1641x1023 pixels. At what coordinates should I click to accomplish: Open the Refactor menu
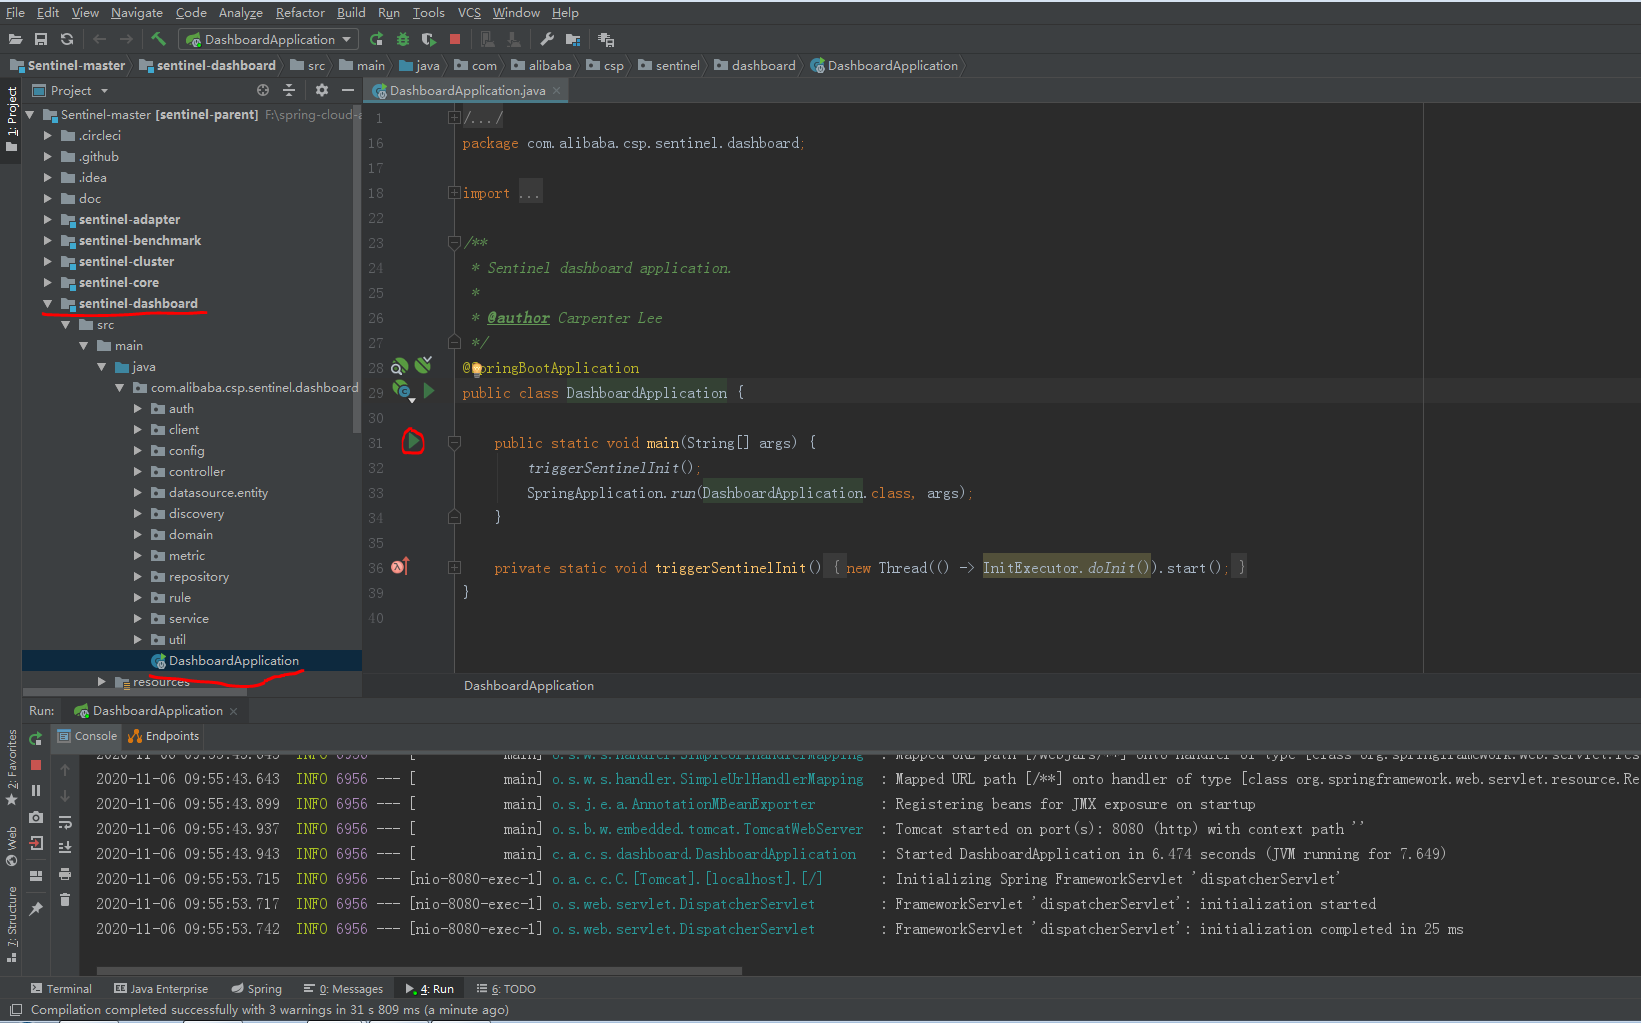click(x=299, y=13)
